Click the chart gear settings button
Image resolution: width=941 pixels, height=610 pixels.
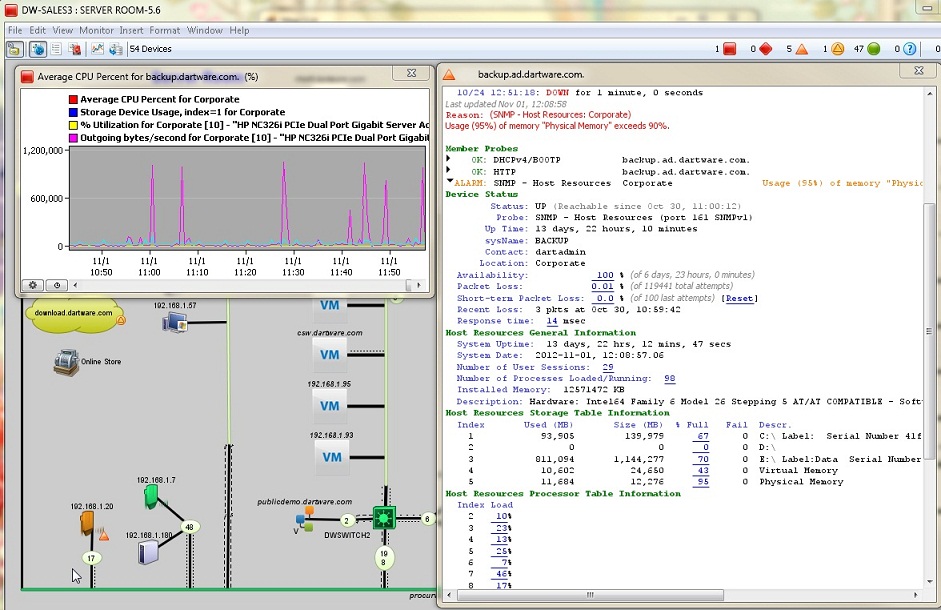pyautogui.click(x=31, y=285)
